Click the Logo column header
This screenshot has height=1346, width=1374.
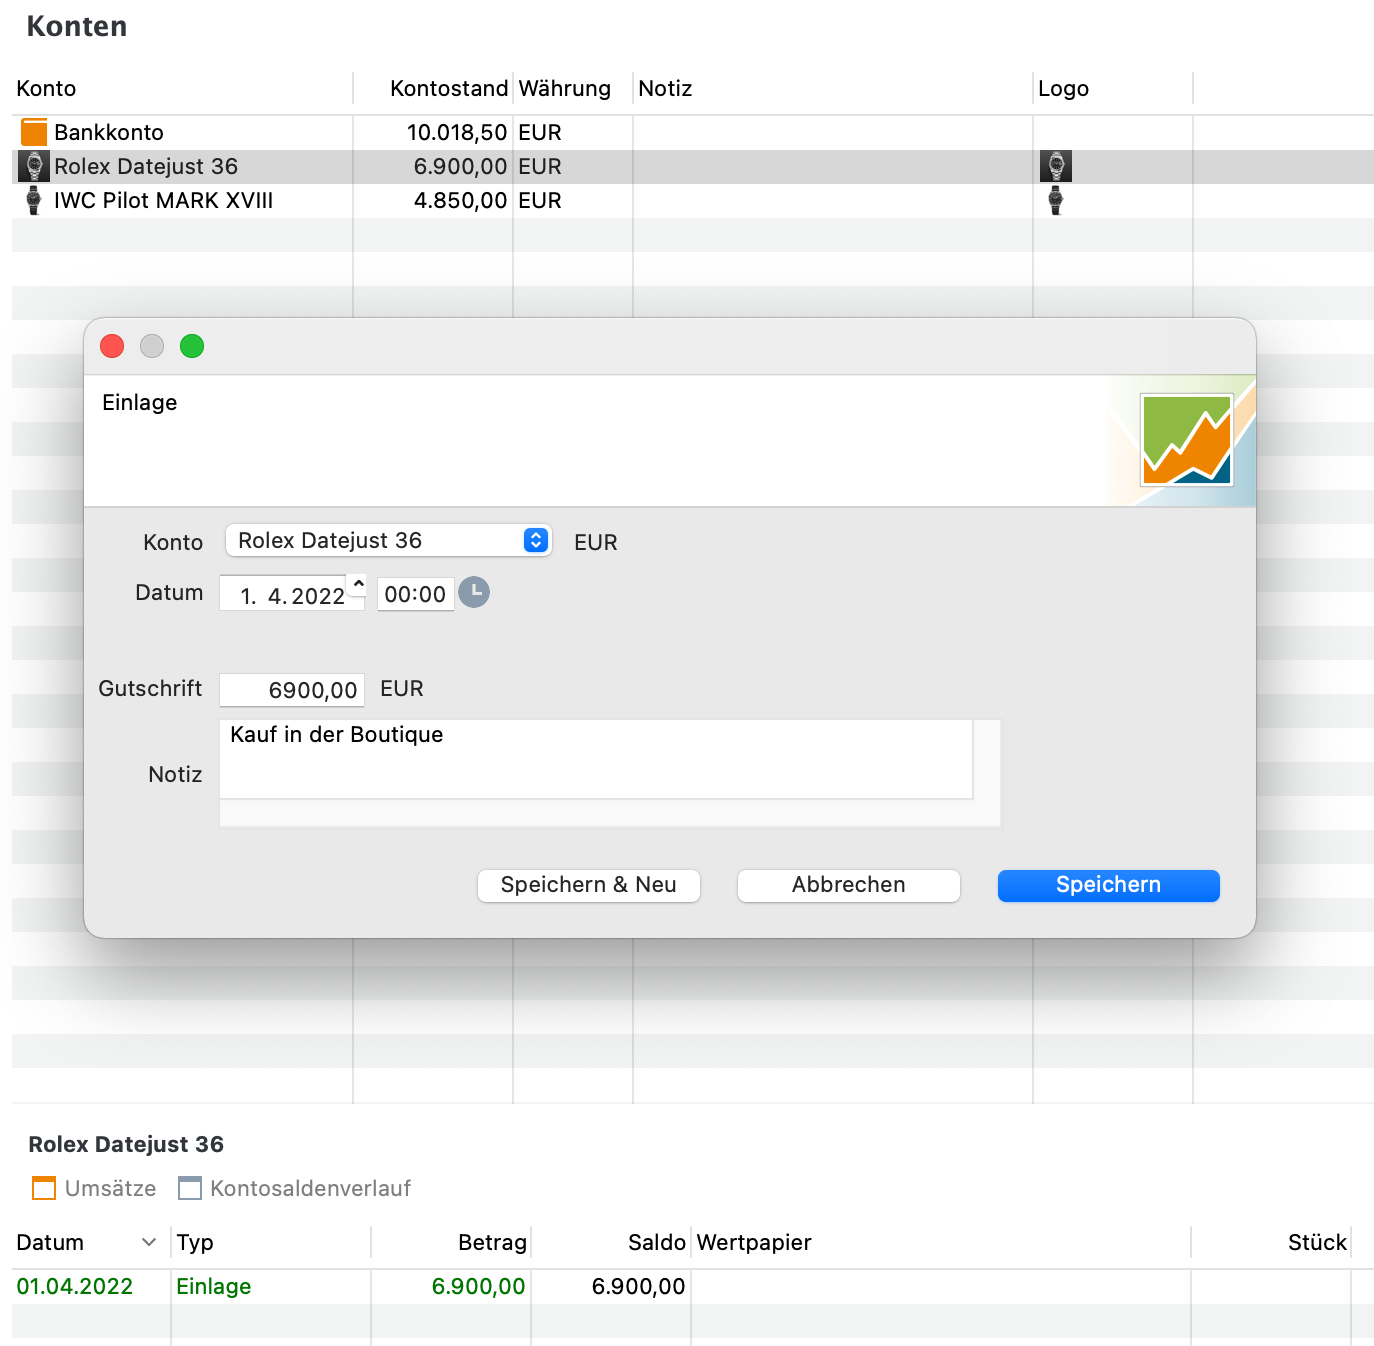tap(1112, 88)
